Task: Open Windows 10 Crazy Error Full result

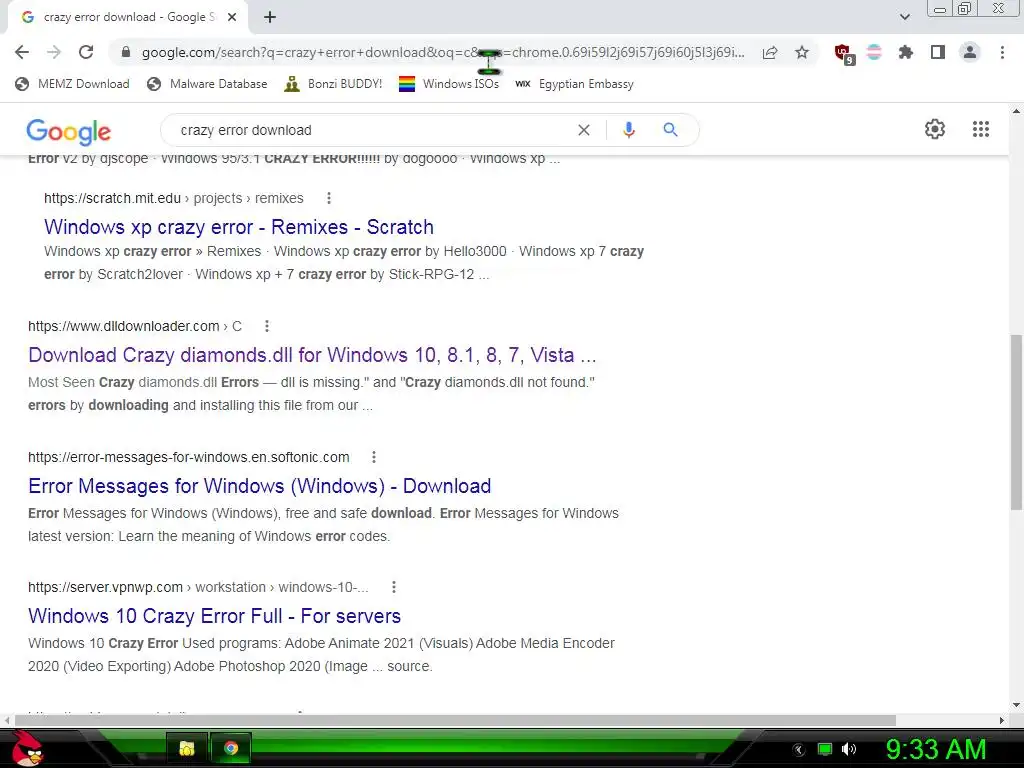Action: [214, 616]
